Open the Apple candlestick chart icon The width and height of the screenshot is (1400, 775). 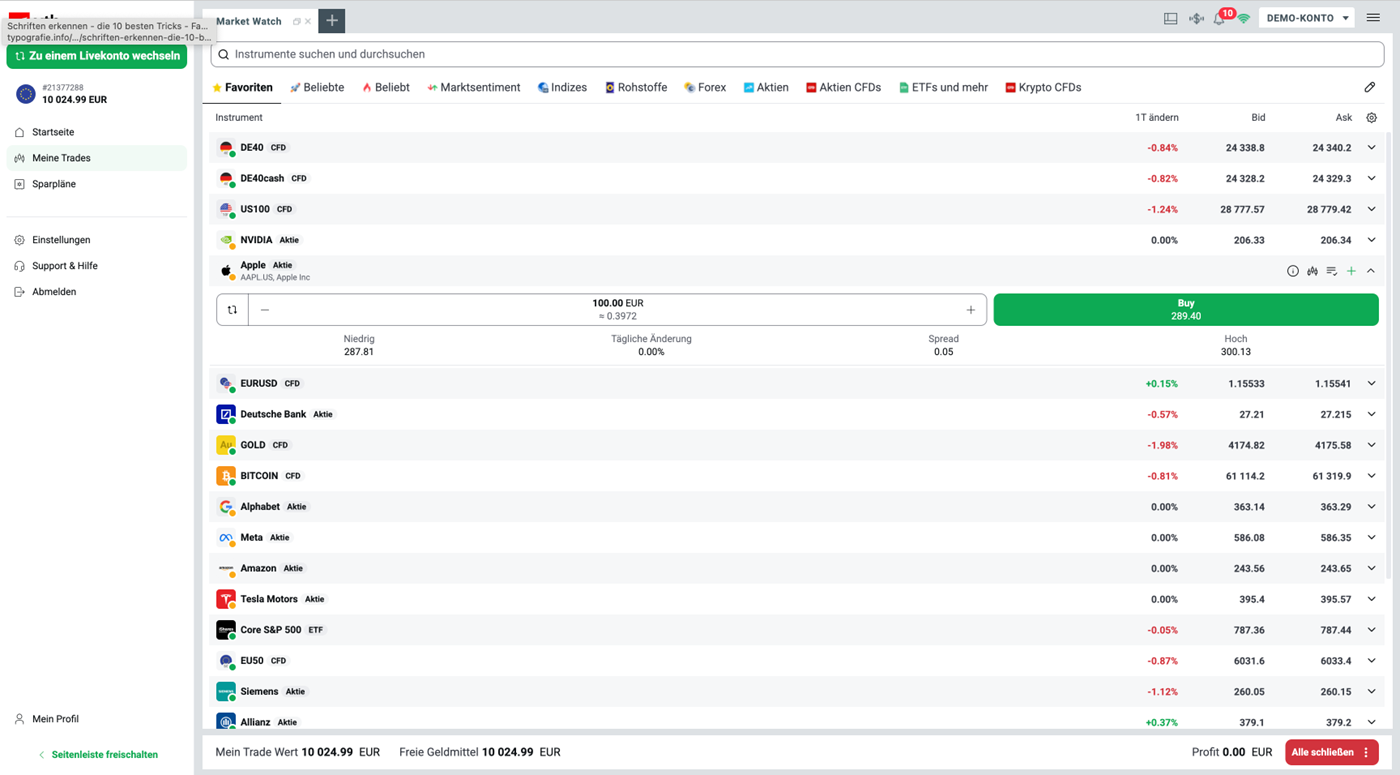[1312, 271]
